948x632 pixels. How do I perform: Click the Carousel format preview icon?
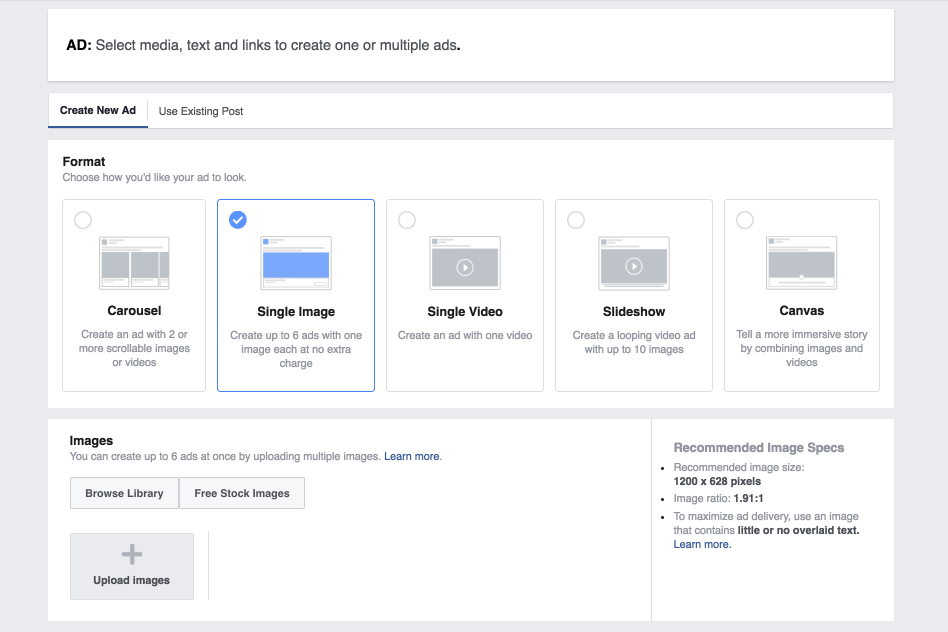[x=134, y=263]
